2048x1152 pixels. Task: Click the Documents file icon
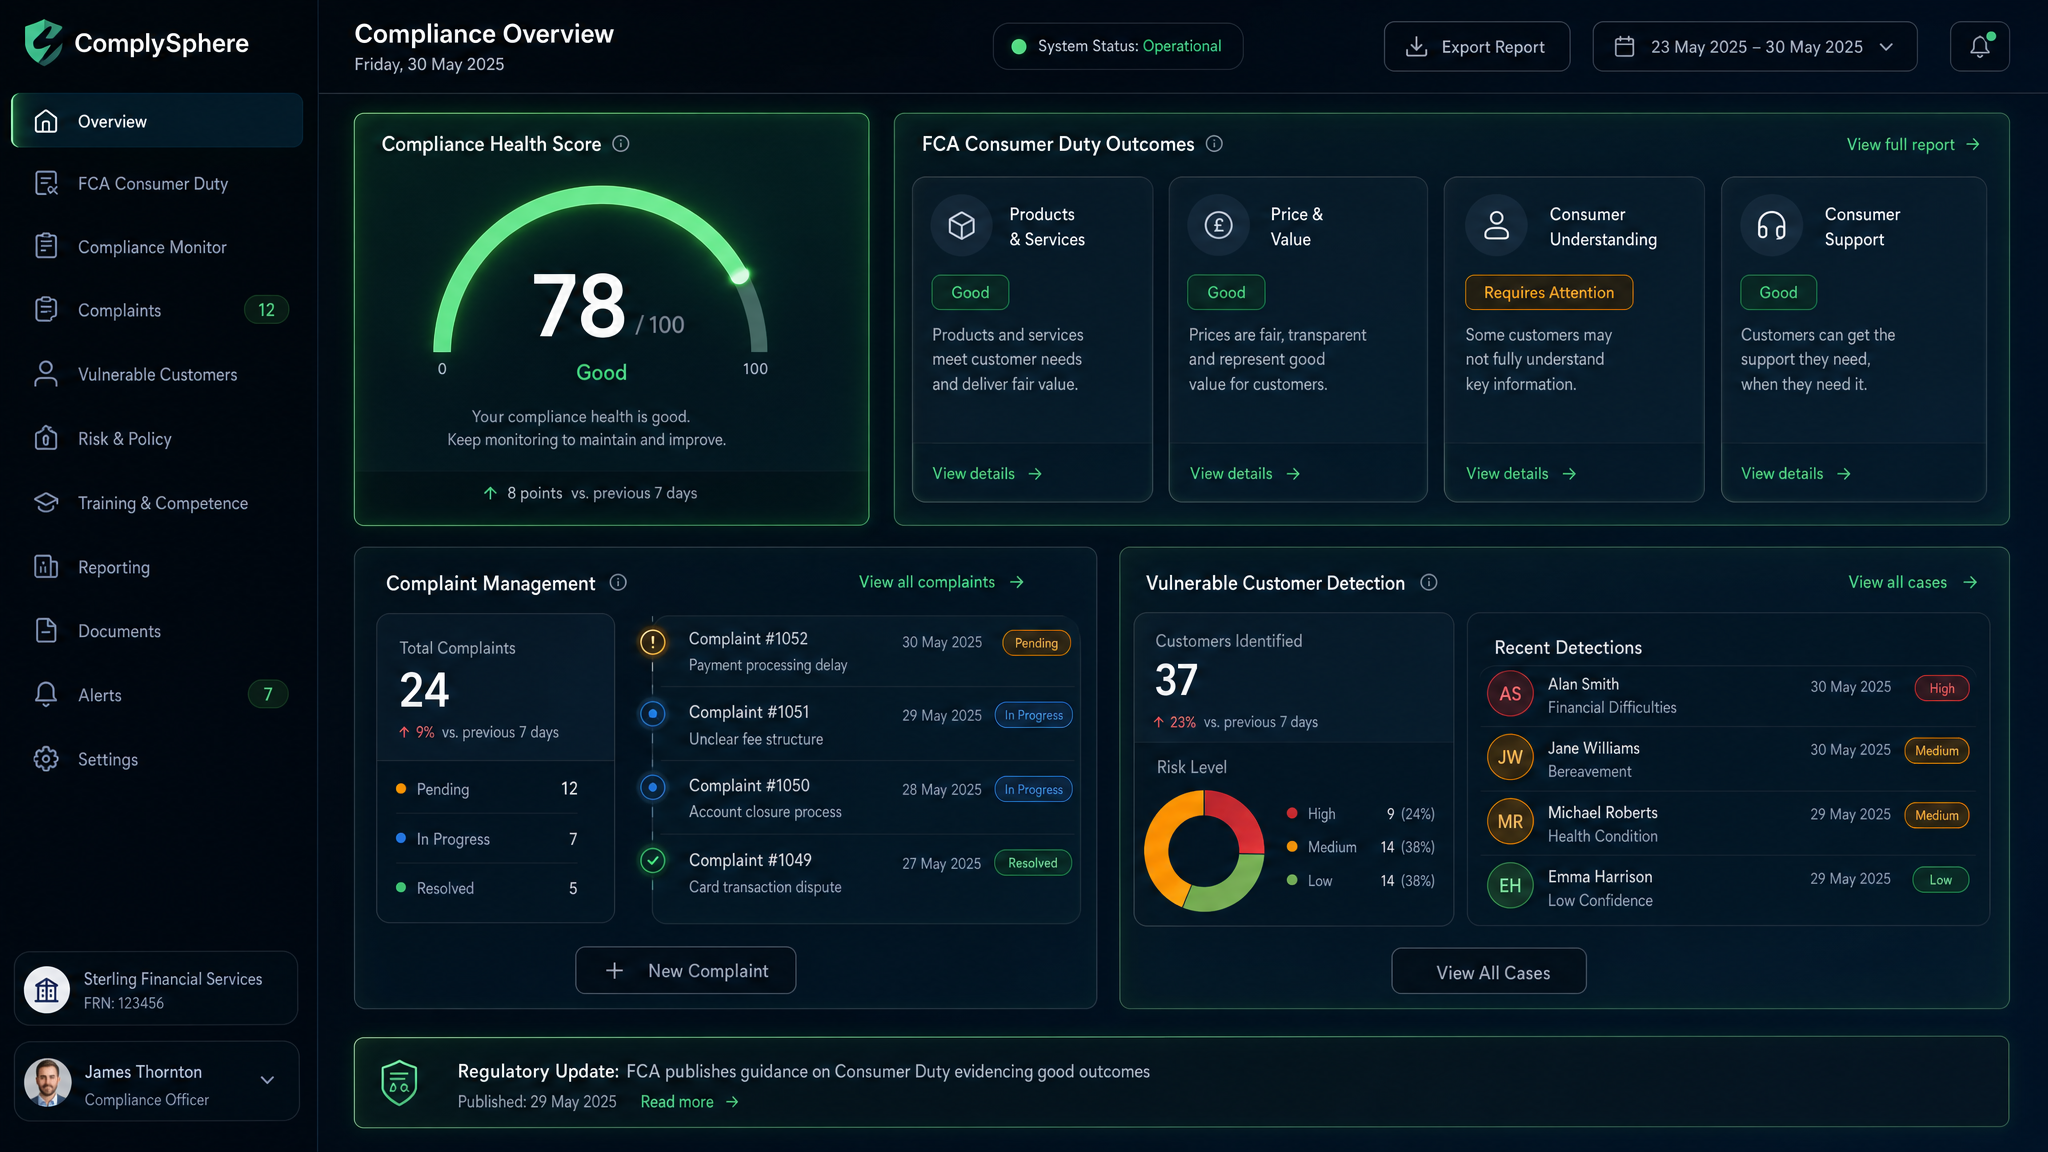46,630
